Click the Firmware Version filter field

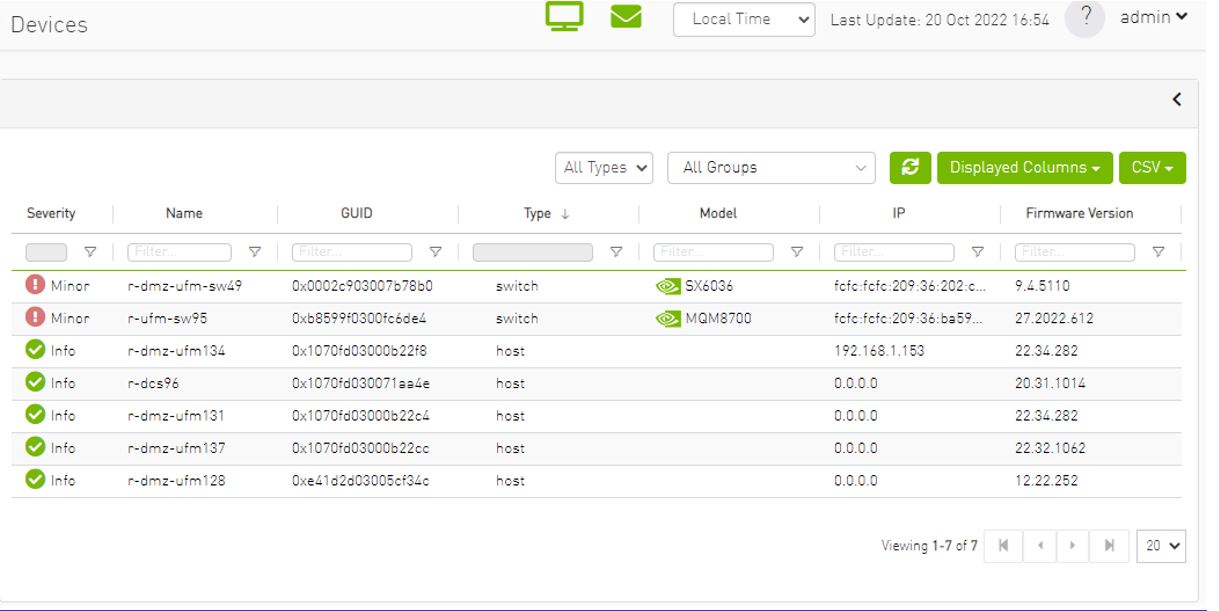point(1075,252)
